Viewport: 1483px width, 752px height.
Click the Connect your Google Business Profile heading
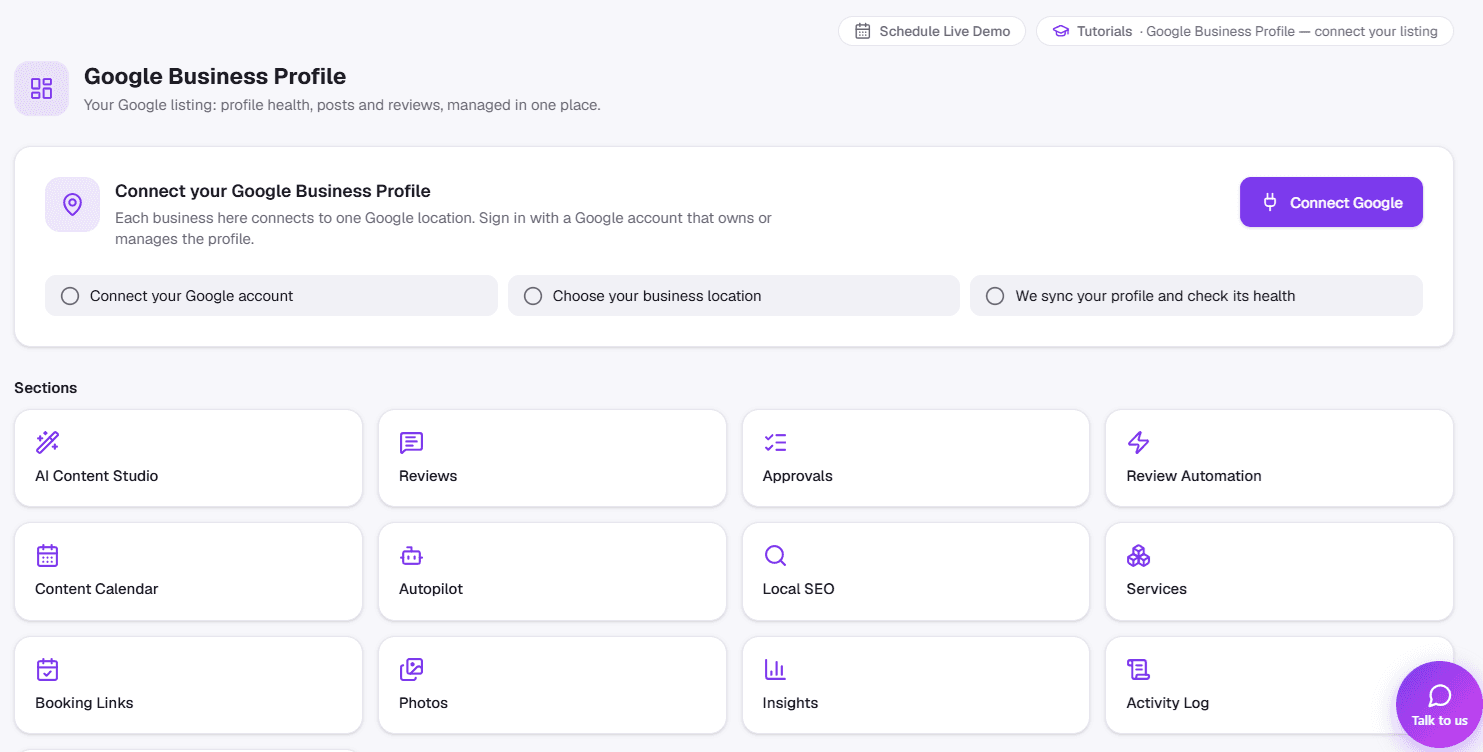[x=273, y=191]
